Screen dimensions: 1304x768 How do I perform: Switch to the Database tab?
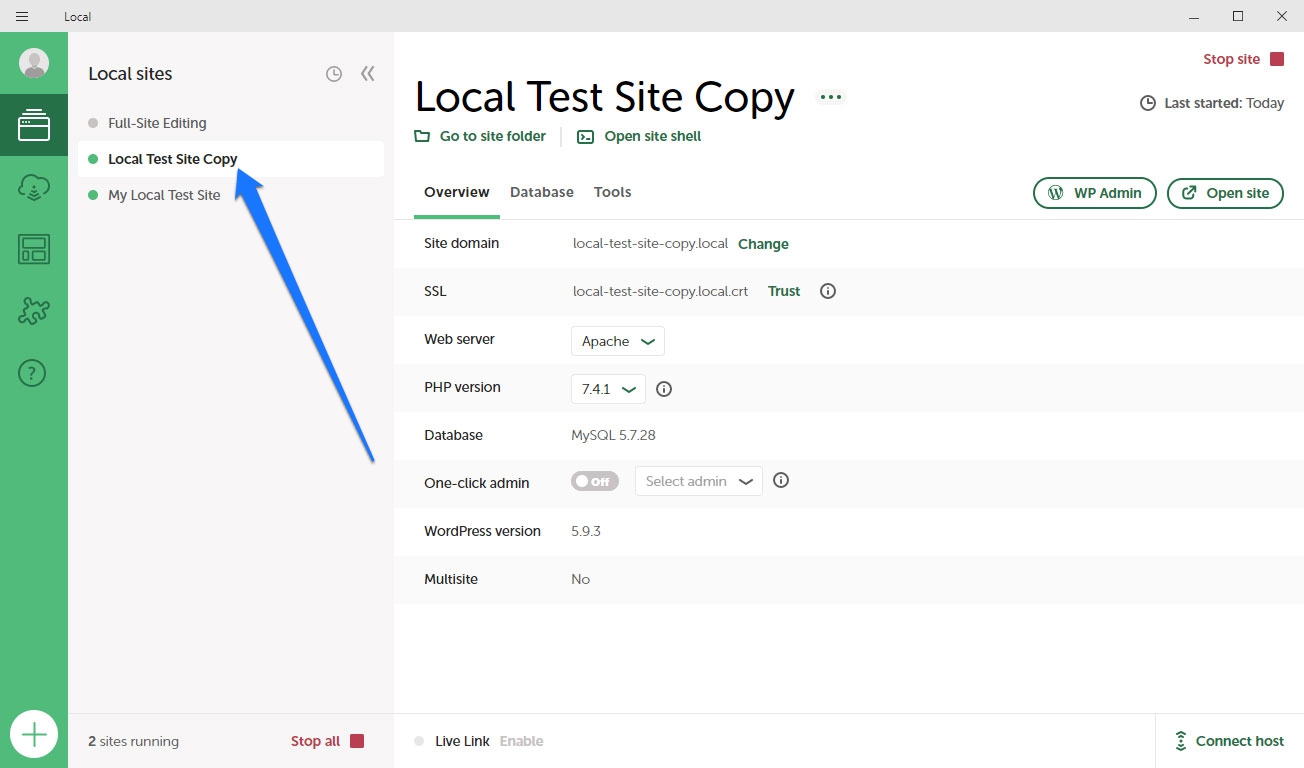click(x=542, y=192)
